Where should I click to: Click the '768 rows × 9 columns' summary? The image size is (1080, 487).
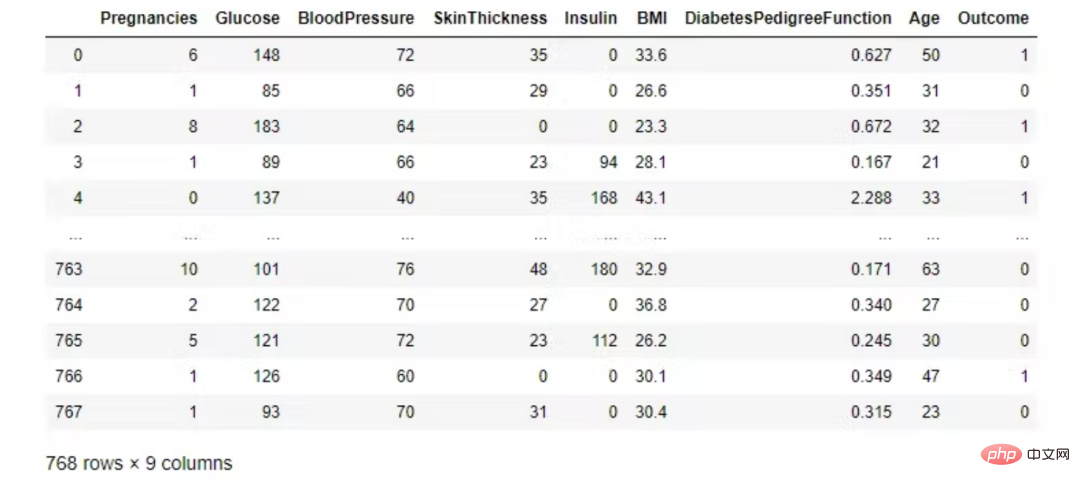pos(139,464)
